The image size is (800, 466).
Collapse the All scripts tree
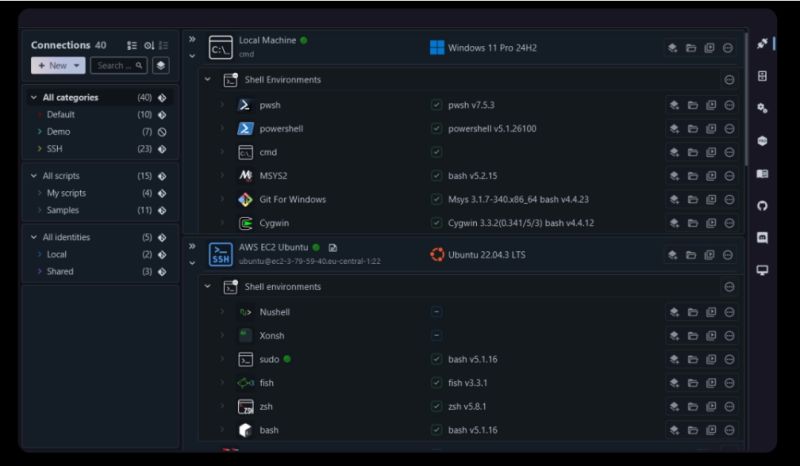[34, 176]
